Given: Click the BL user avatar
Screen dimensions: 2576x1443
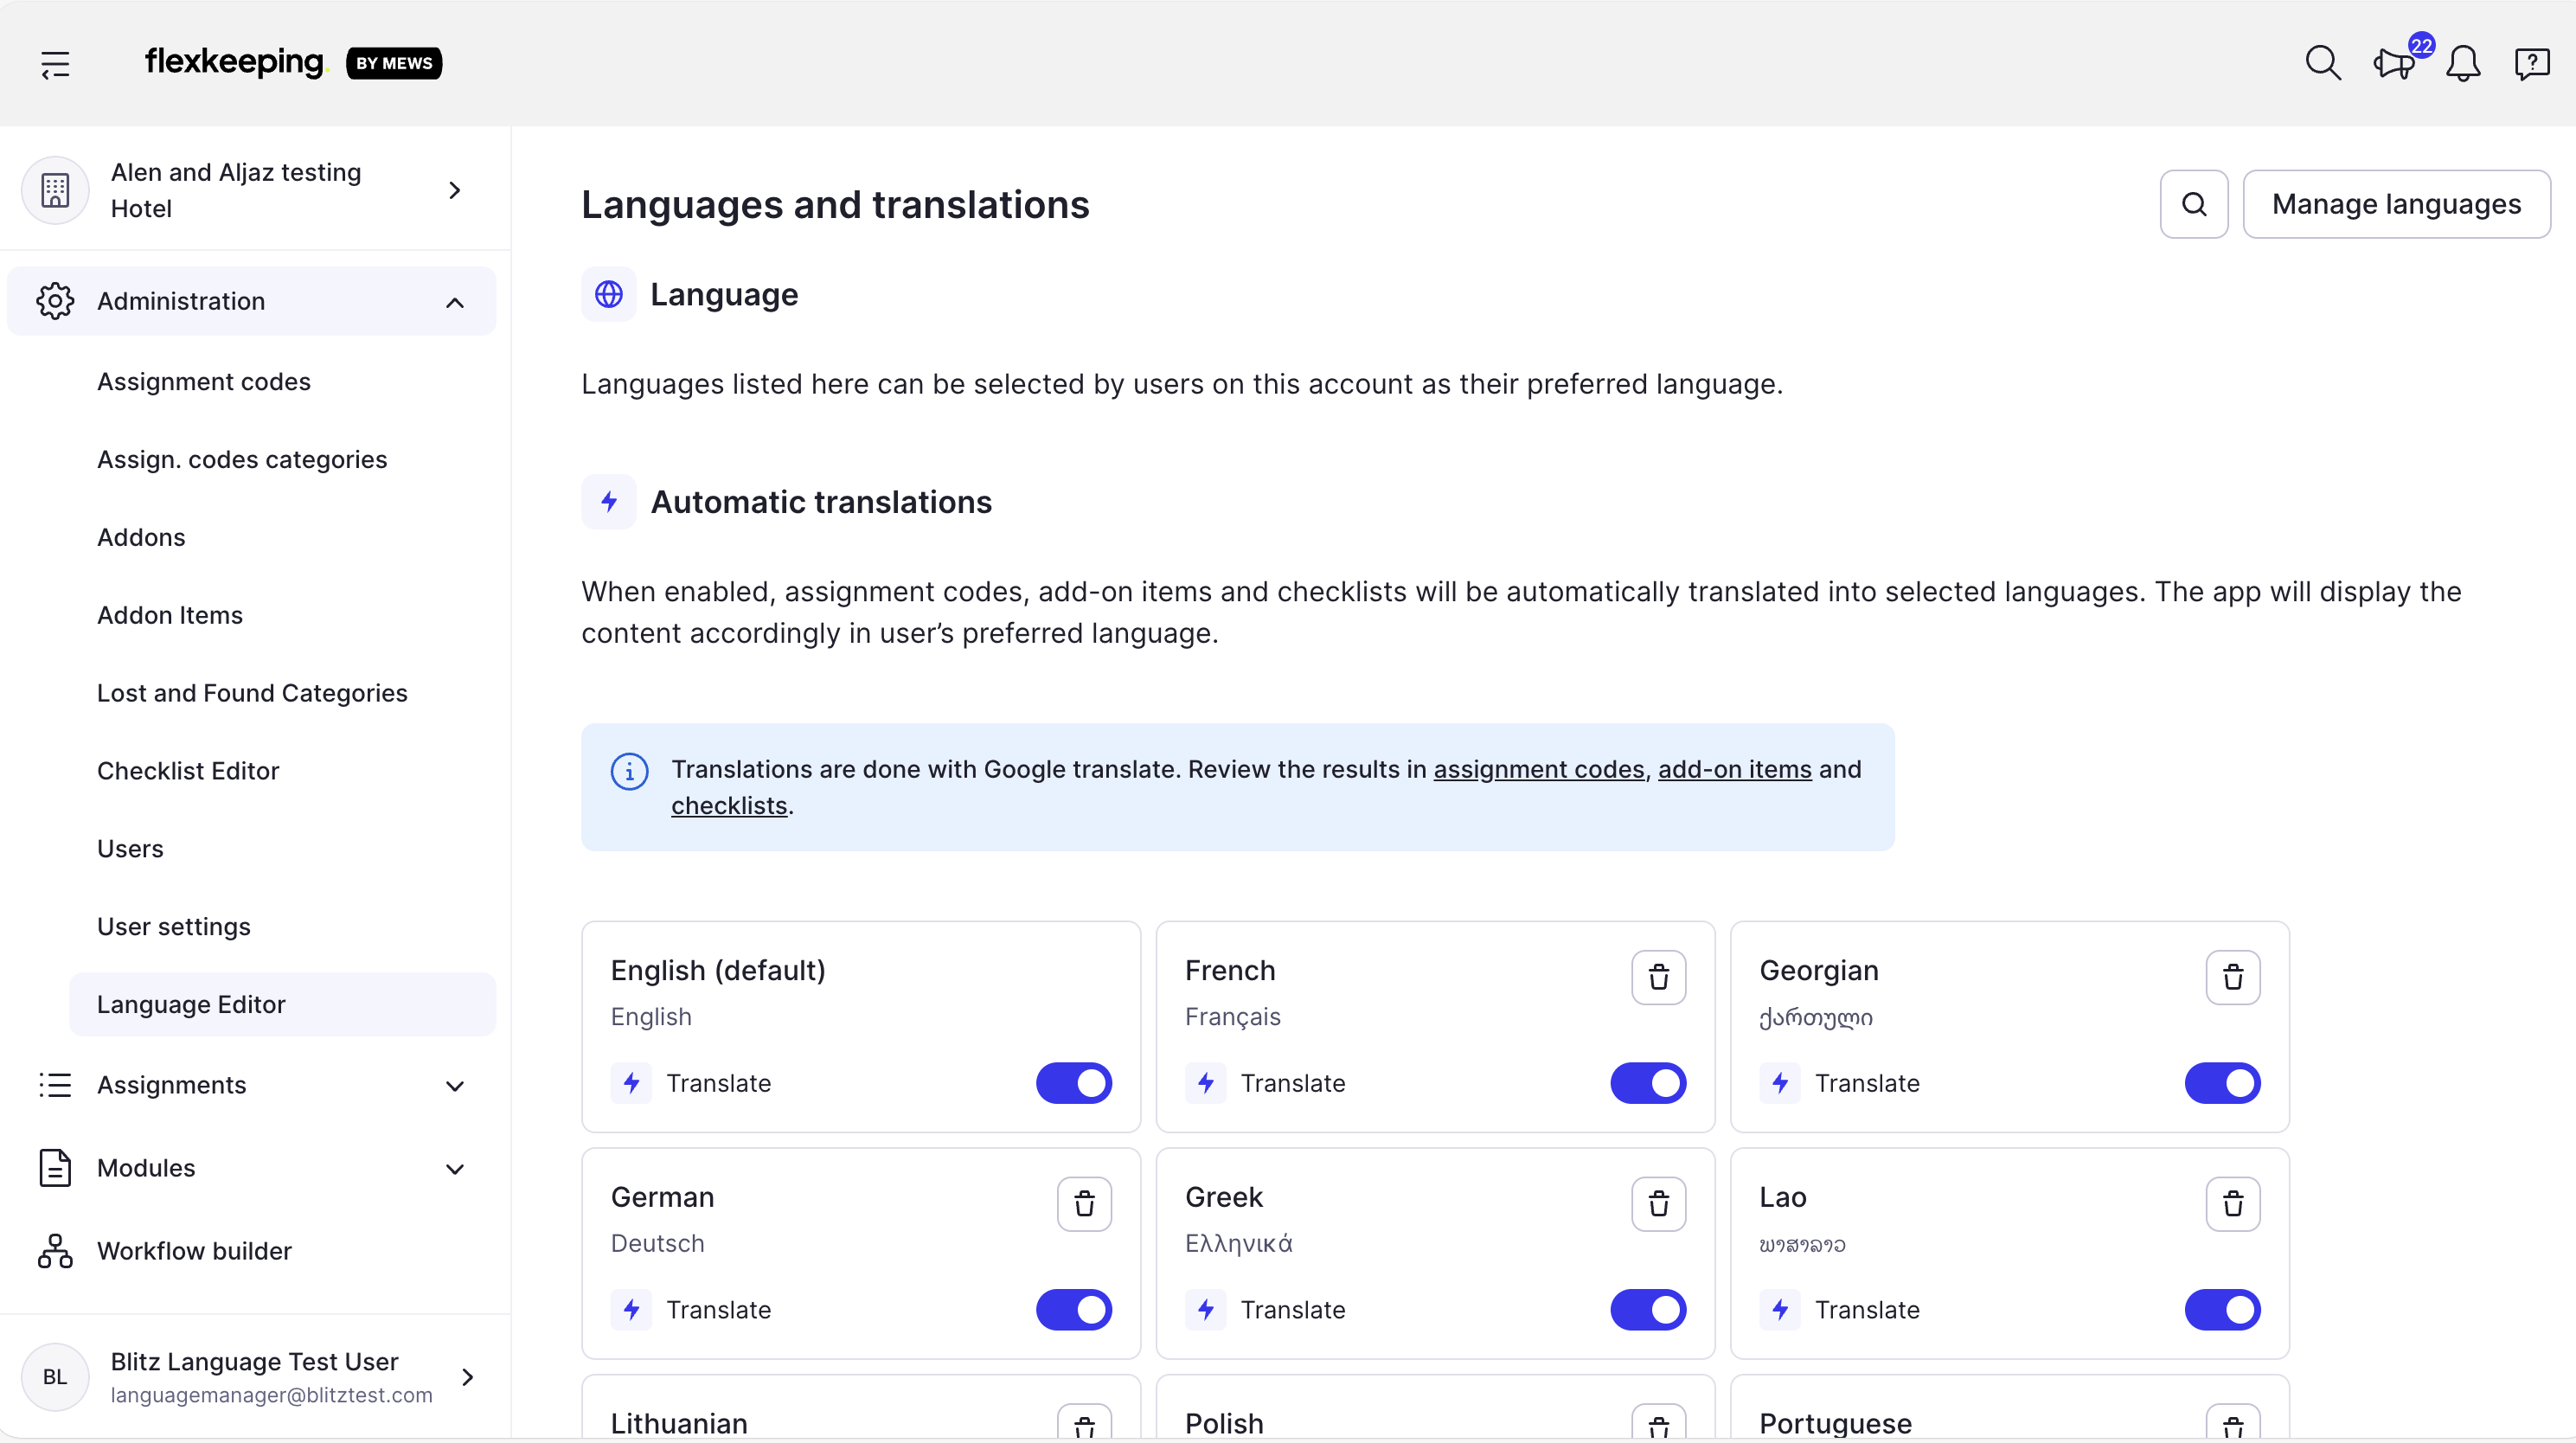Looking at the screenshot, I should [x=55, y=1377].
